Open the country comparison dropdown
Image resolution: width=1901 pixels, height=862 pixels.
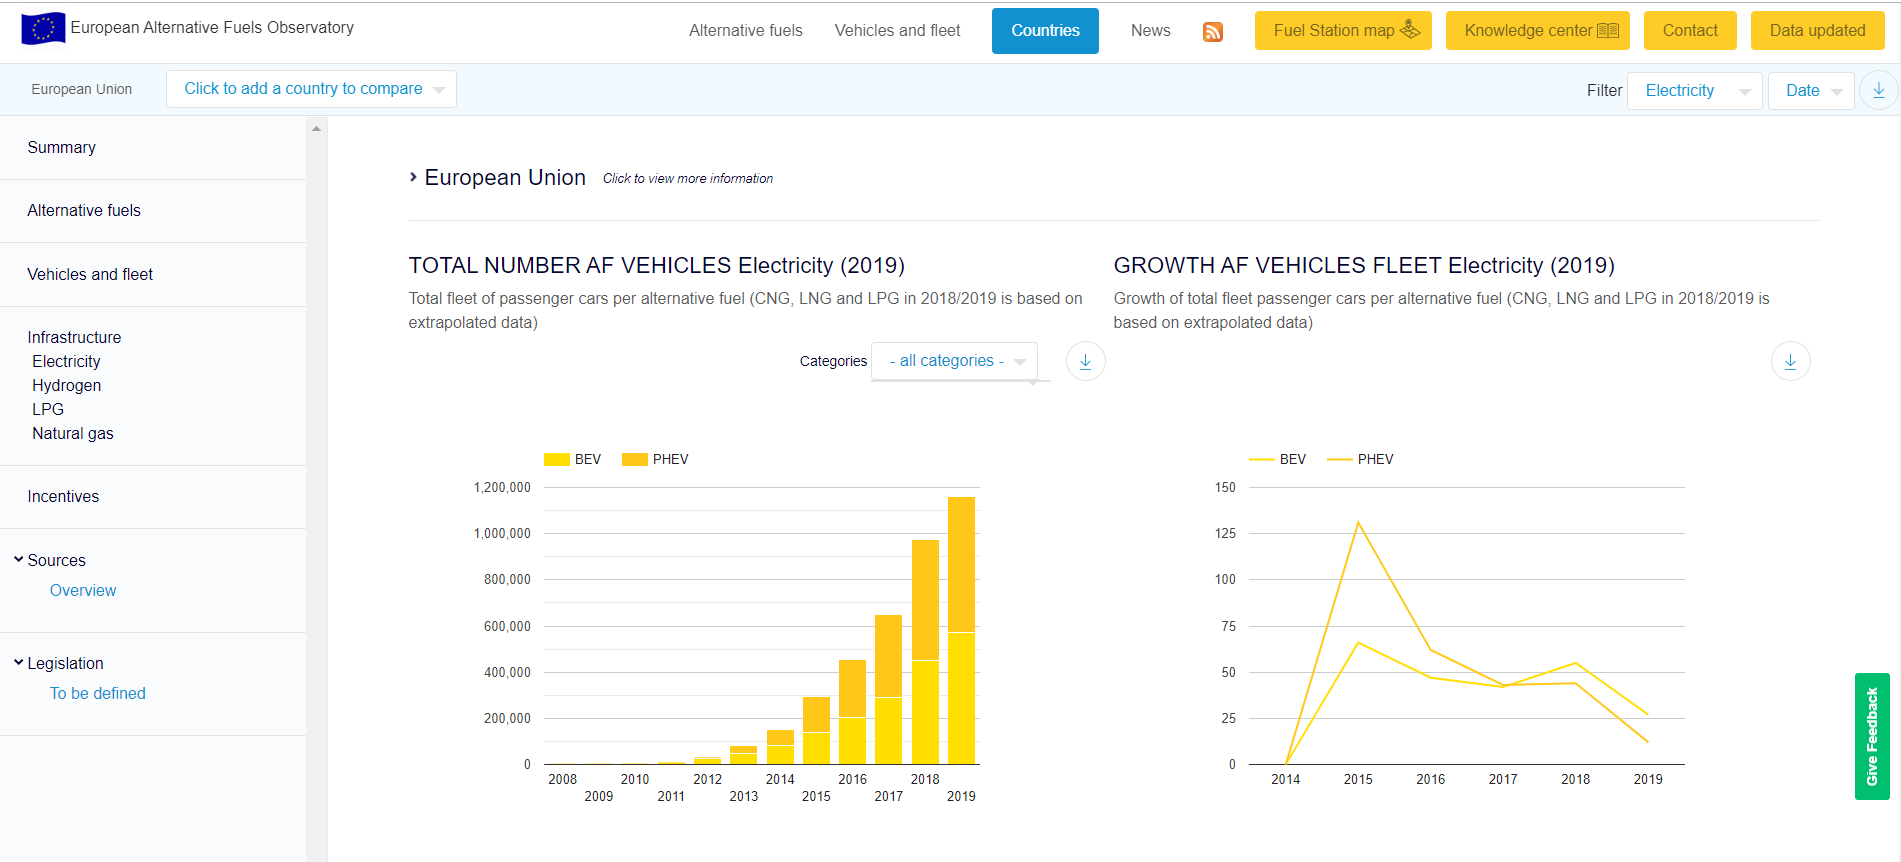coord(311,89)
